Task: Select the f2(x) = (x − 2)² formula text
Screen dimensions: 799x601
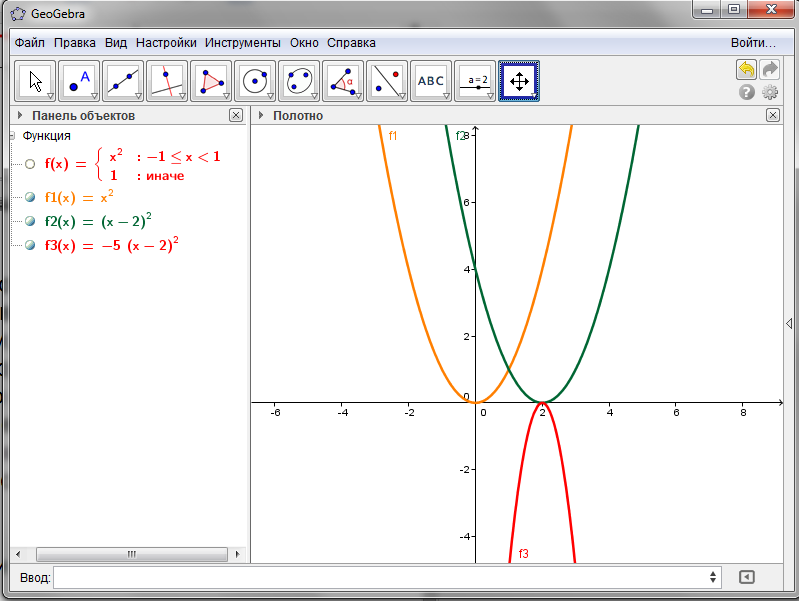Action: (98, 221)
